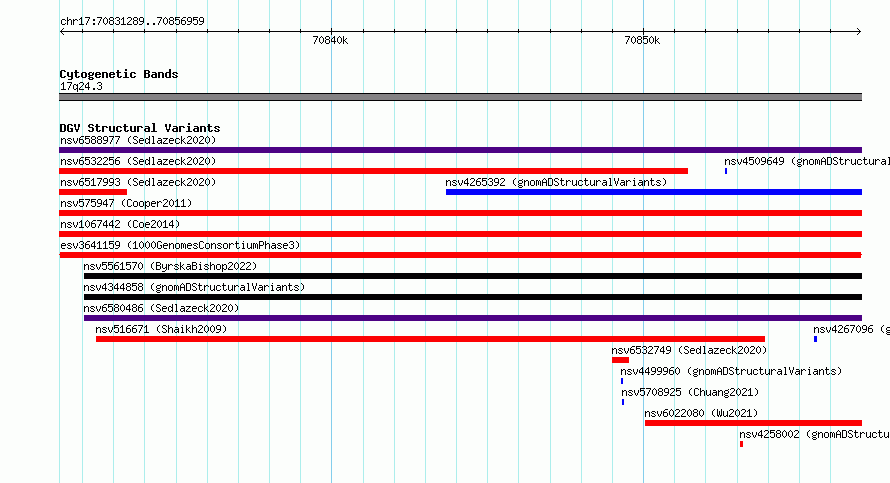The height and width of the screenshot is (483, 890).
Task: Click the black nsv4344858 variant bar
Action: point(473,297)
